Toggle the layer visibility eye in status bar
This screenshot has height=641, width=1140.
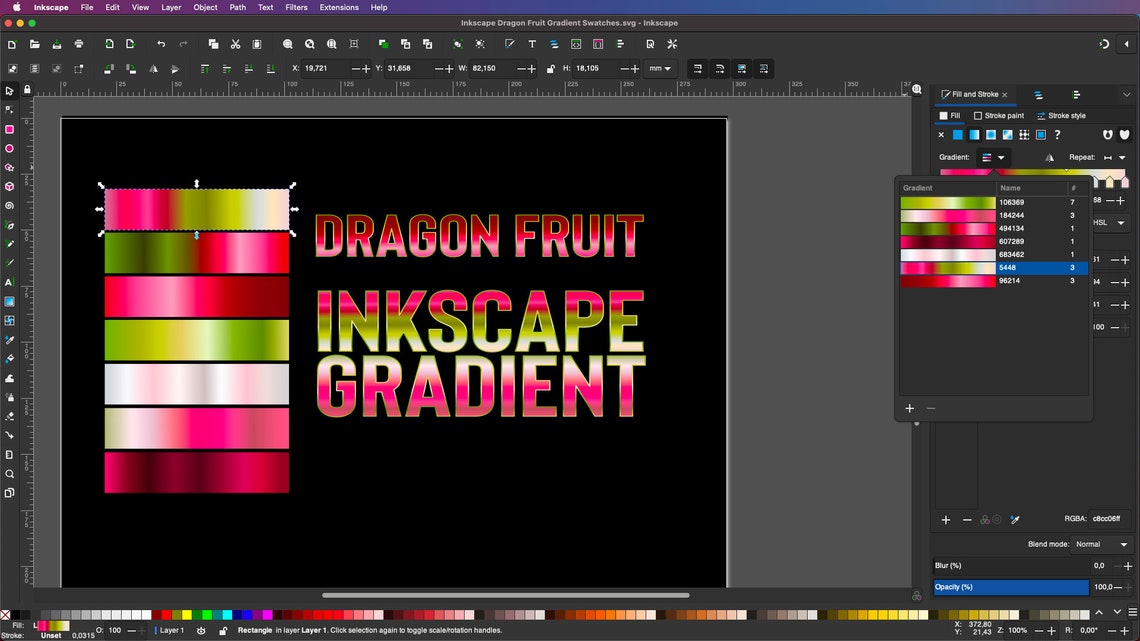[x=199, y=630]
